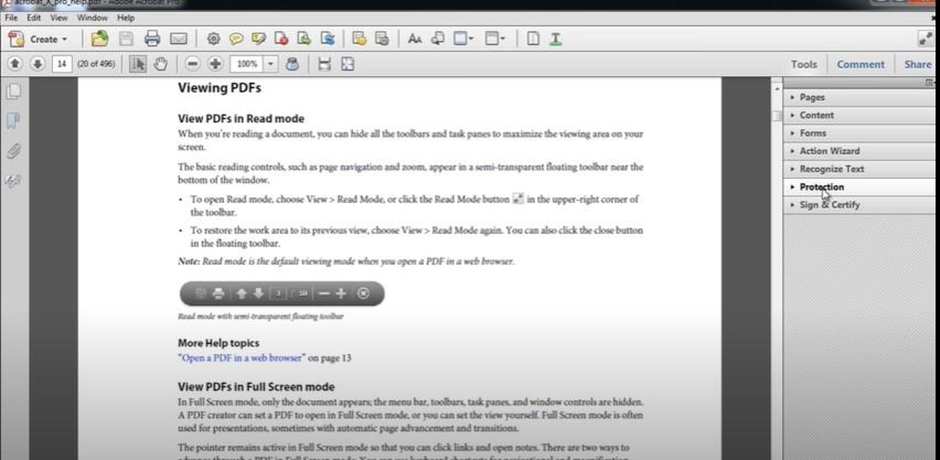Activate the Select tool cursor icon
The width and height of the screenshot is (940, 460).
[138, 64]
